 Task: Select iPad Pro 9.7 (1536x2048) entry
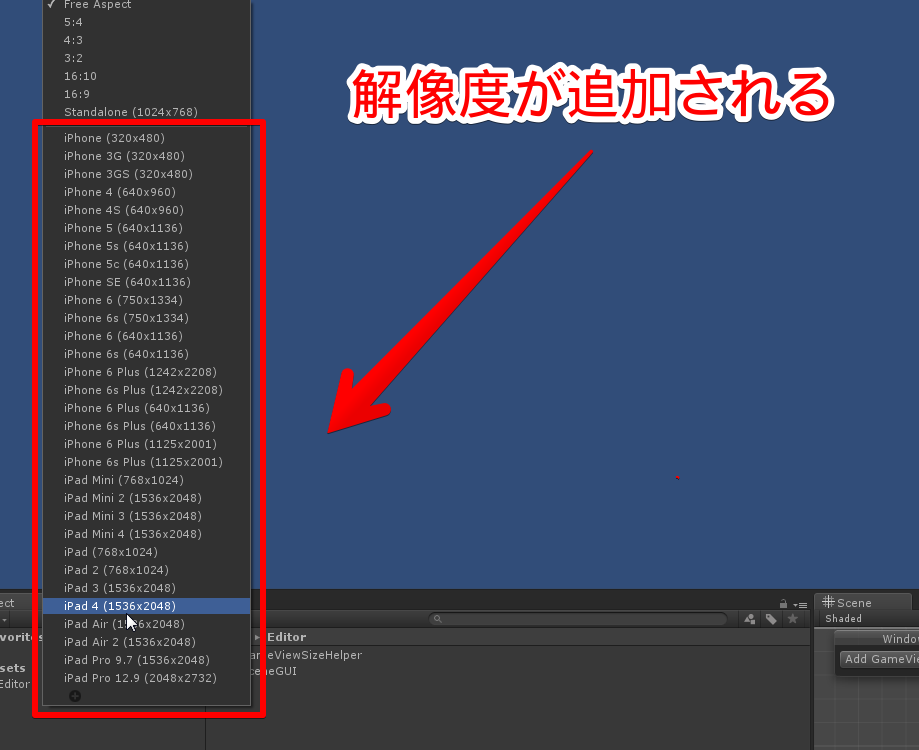click(147, 660)
